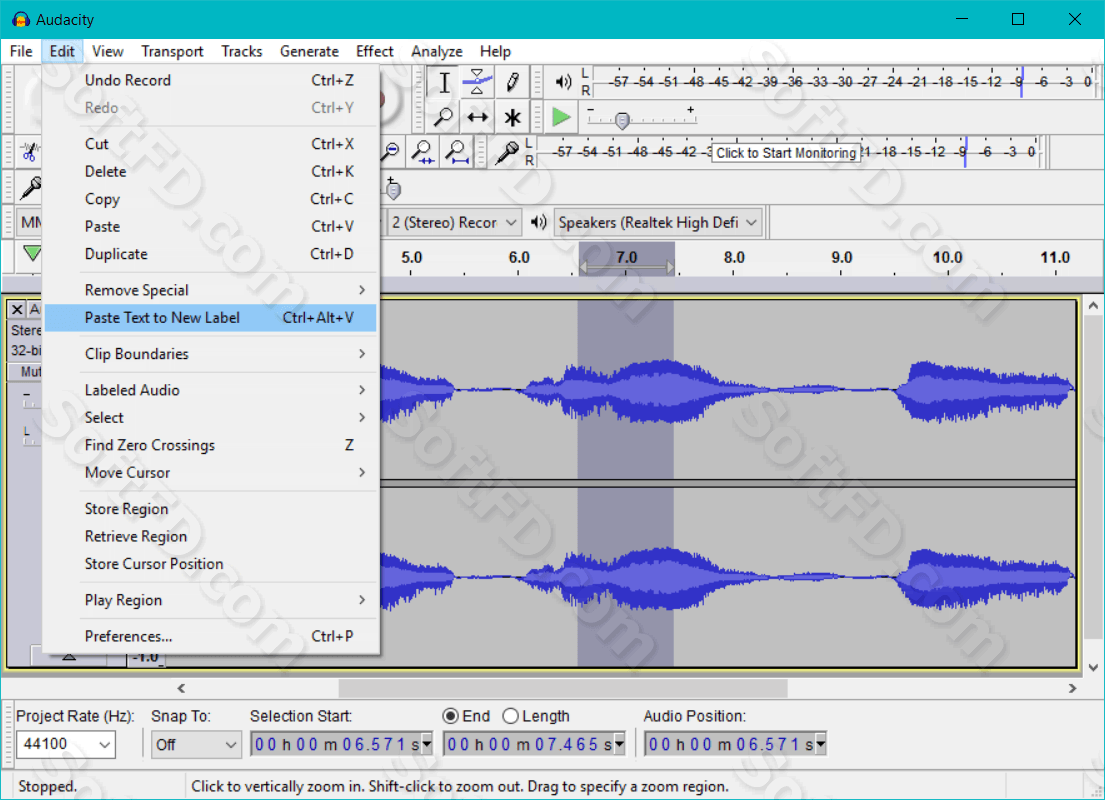Click the microphone icon in the mixer toolbar
Image resolution: width=1105 pixels, height=800 pixels.
pyautogui.click(x=30, y=187)
